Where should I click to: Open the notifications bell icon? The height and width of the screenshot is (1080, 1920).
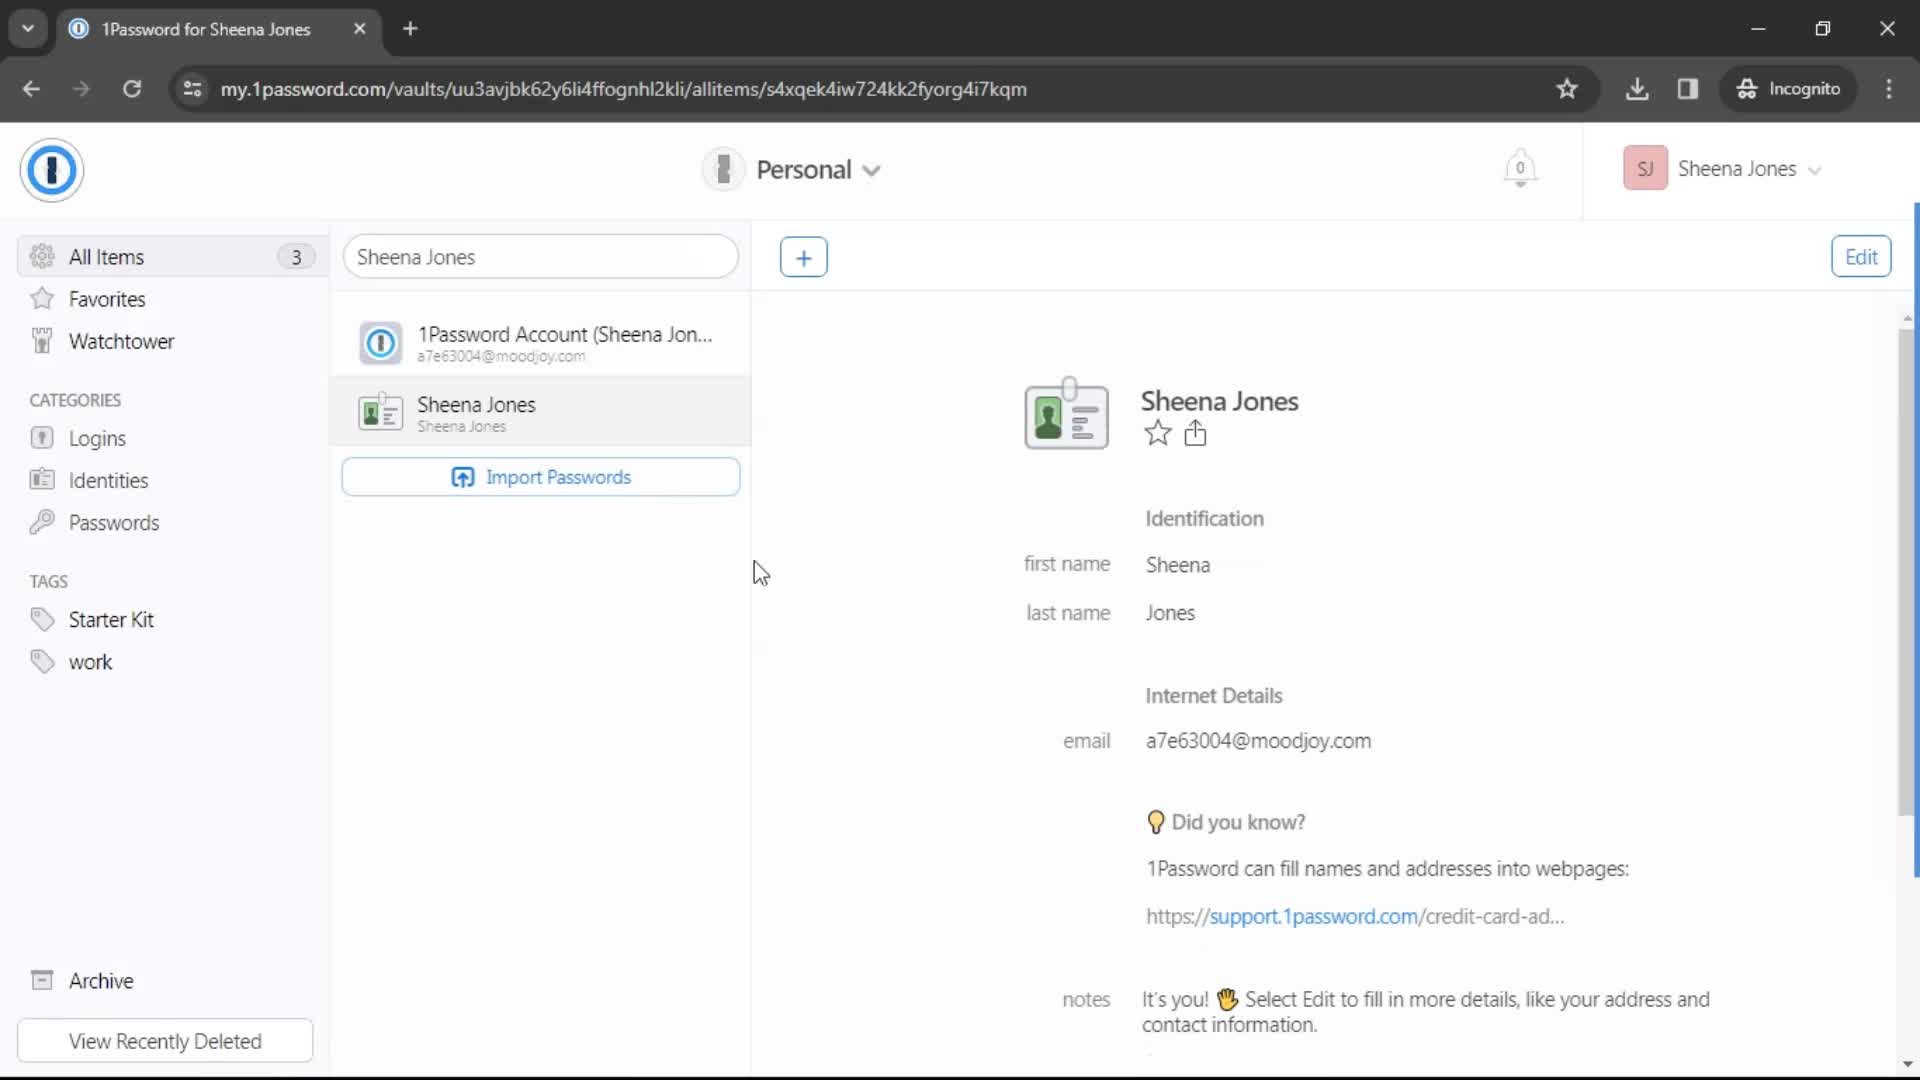click(1519, 168)
